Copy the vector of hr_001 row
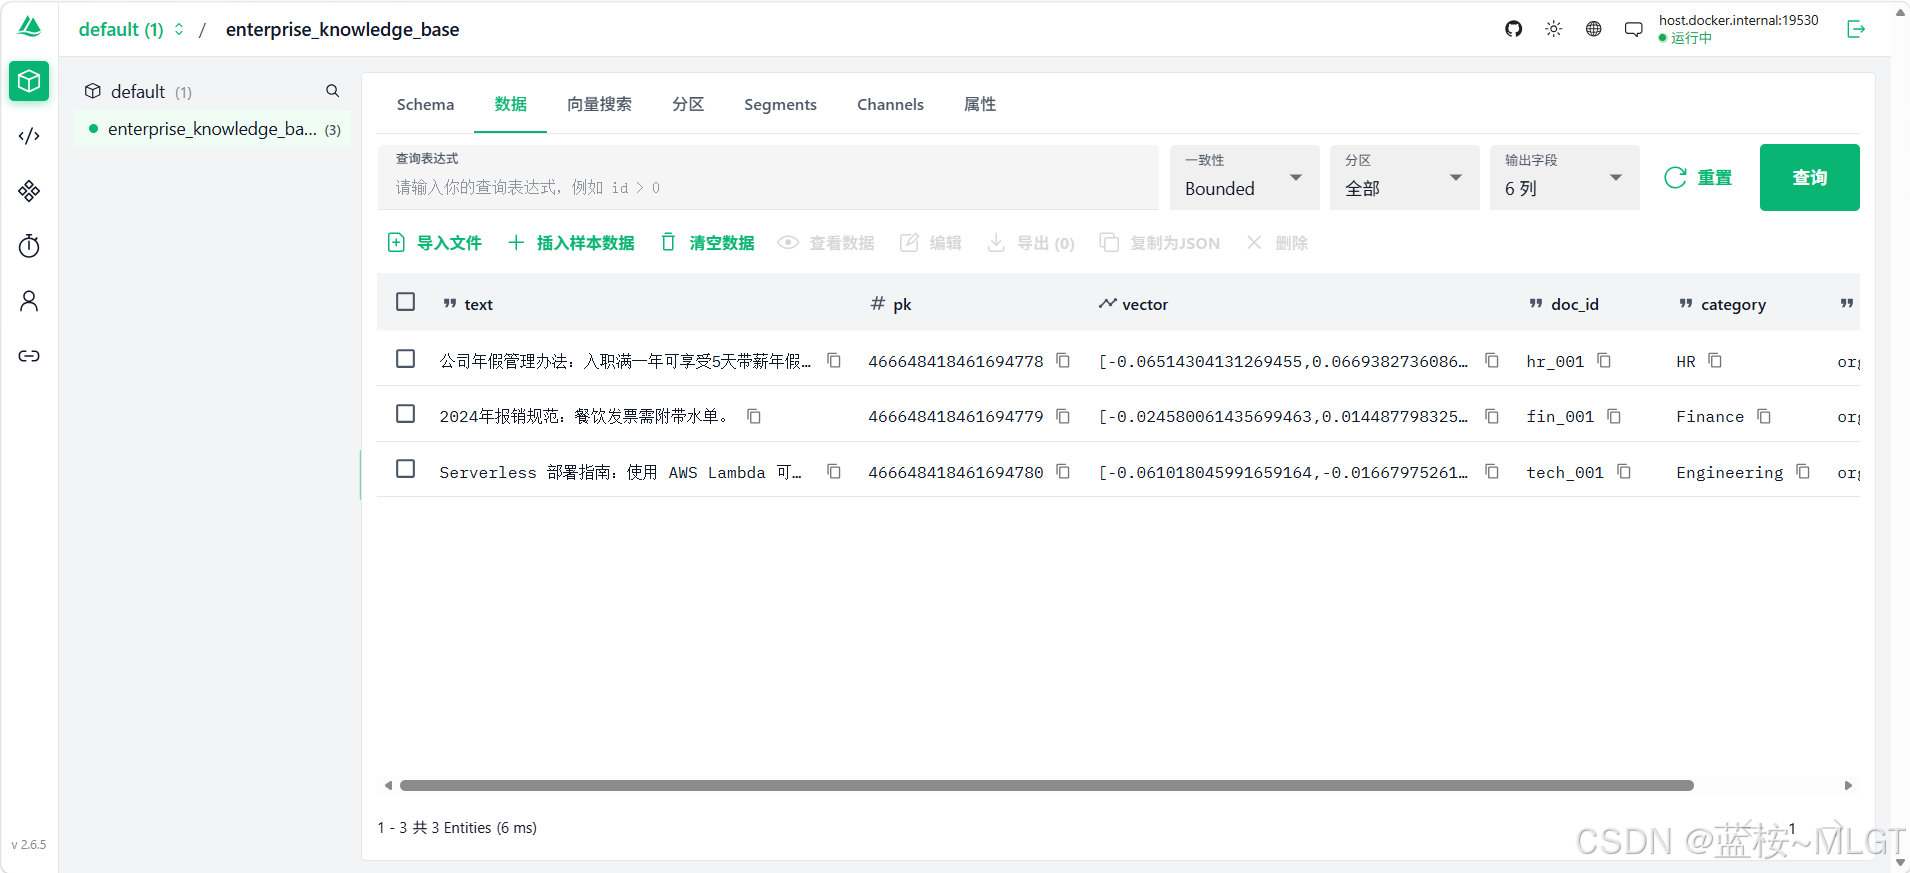Viewport: 1910px width, 873px height. (x=1492, y=360)
